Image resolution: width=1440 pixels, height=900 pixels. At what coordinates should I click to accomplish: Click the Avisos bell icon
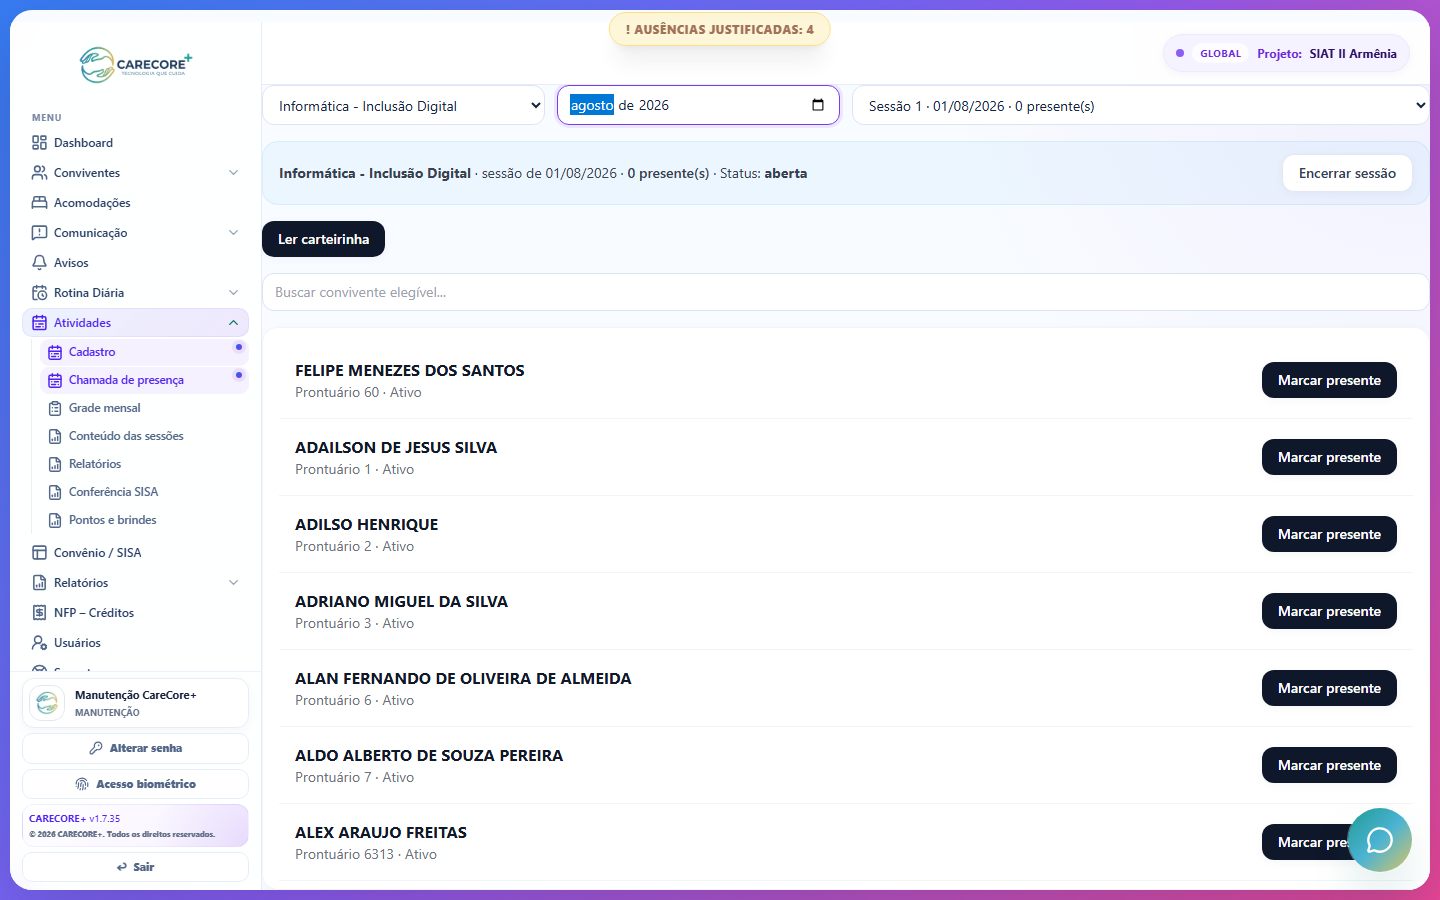click(39, 263)
